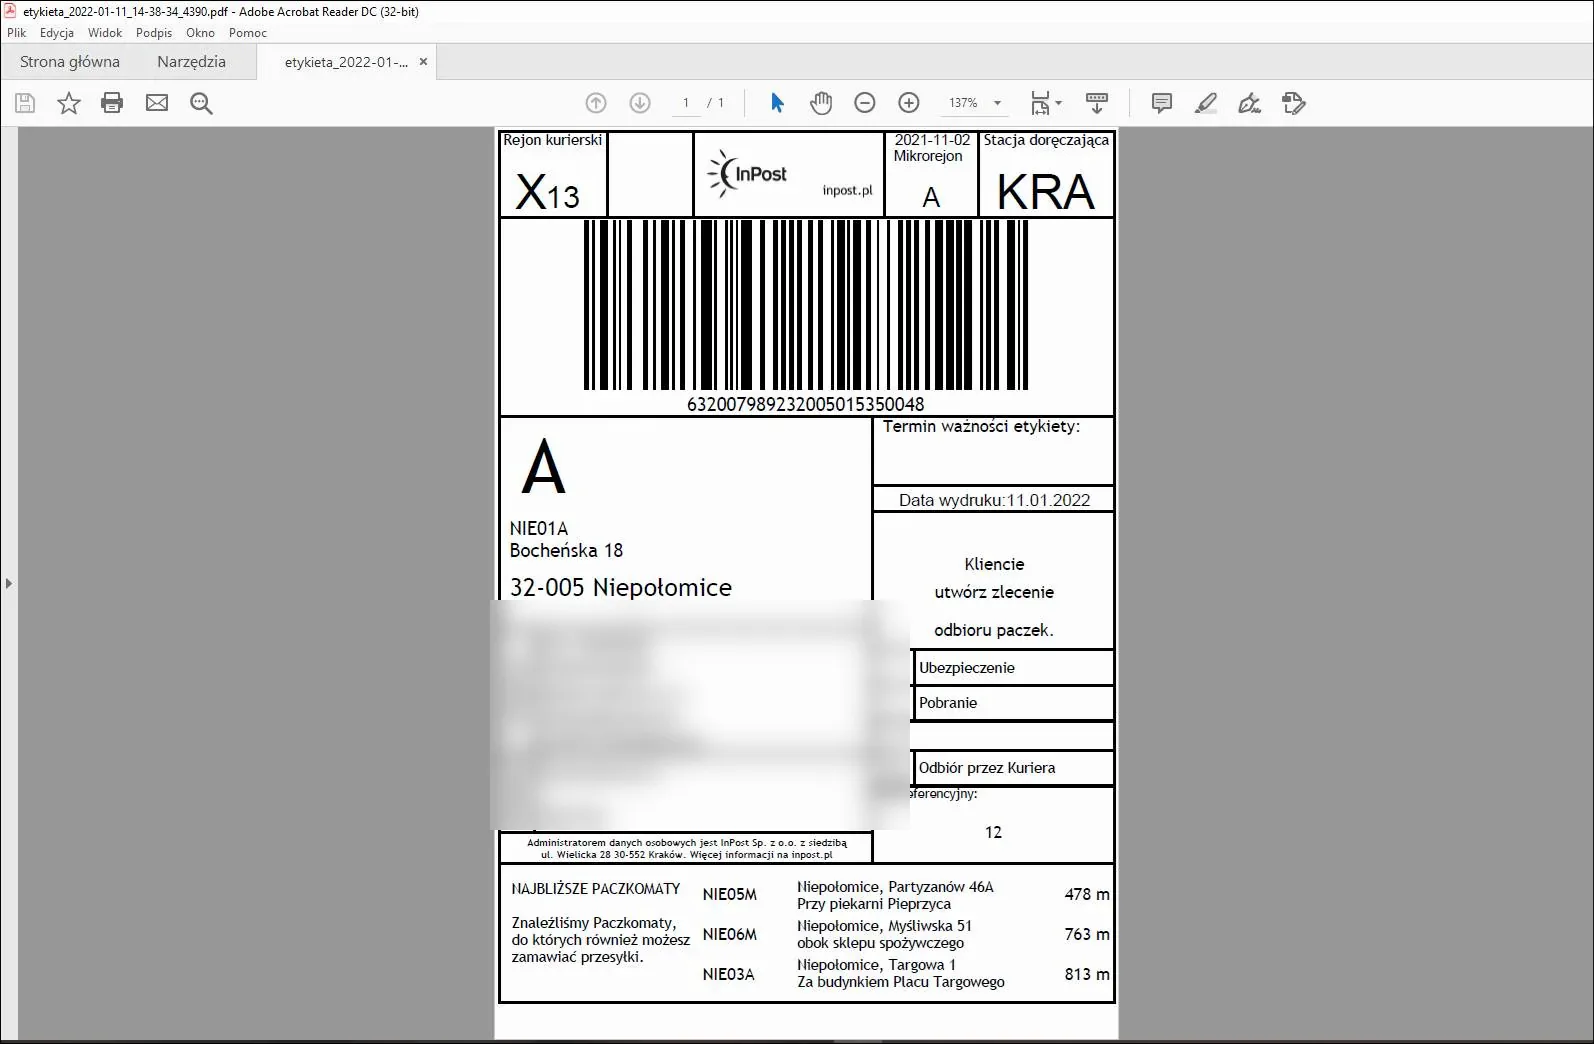Click the NIE05M paczkomat code
The height and width of the screenshot is (1044, 1594).
pos(730,894)
